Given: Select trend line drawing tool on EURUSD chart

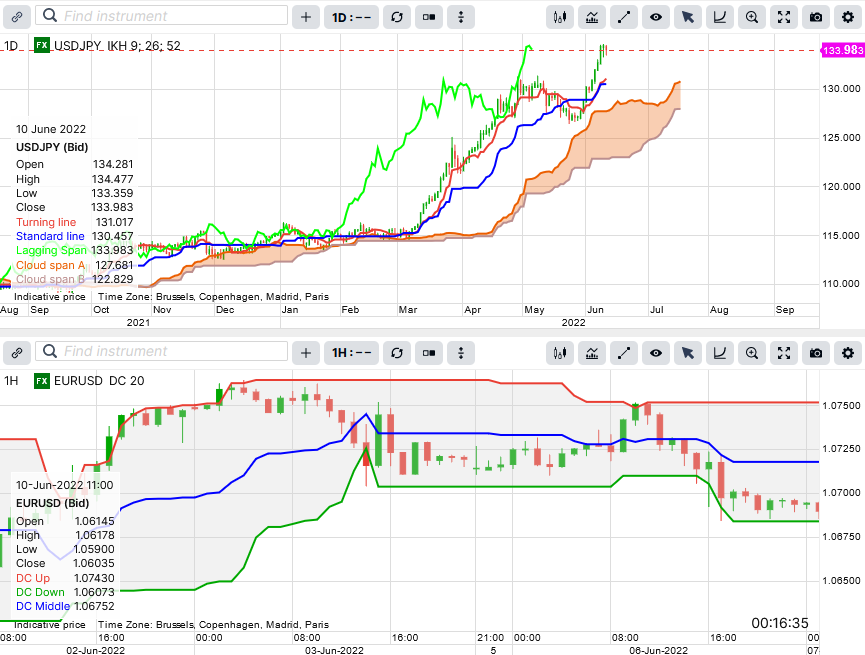Looking at the screenshot, I should point(624,353).
